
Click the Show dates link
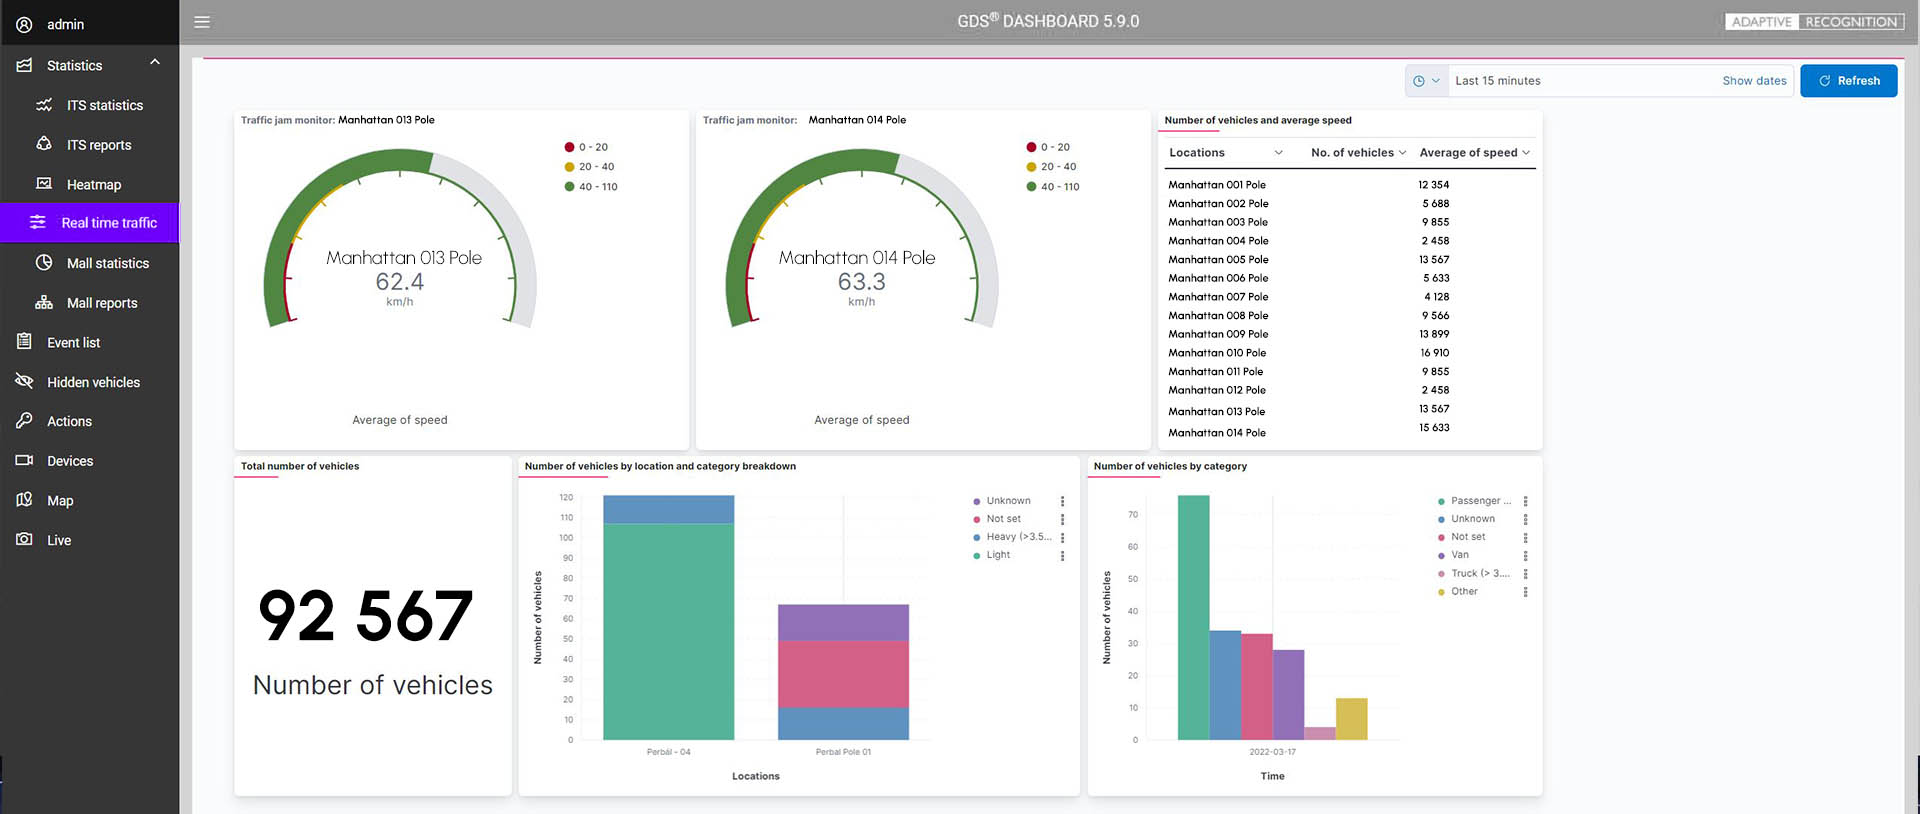[x=1754, y=81]
